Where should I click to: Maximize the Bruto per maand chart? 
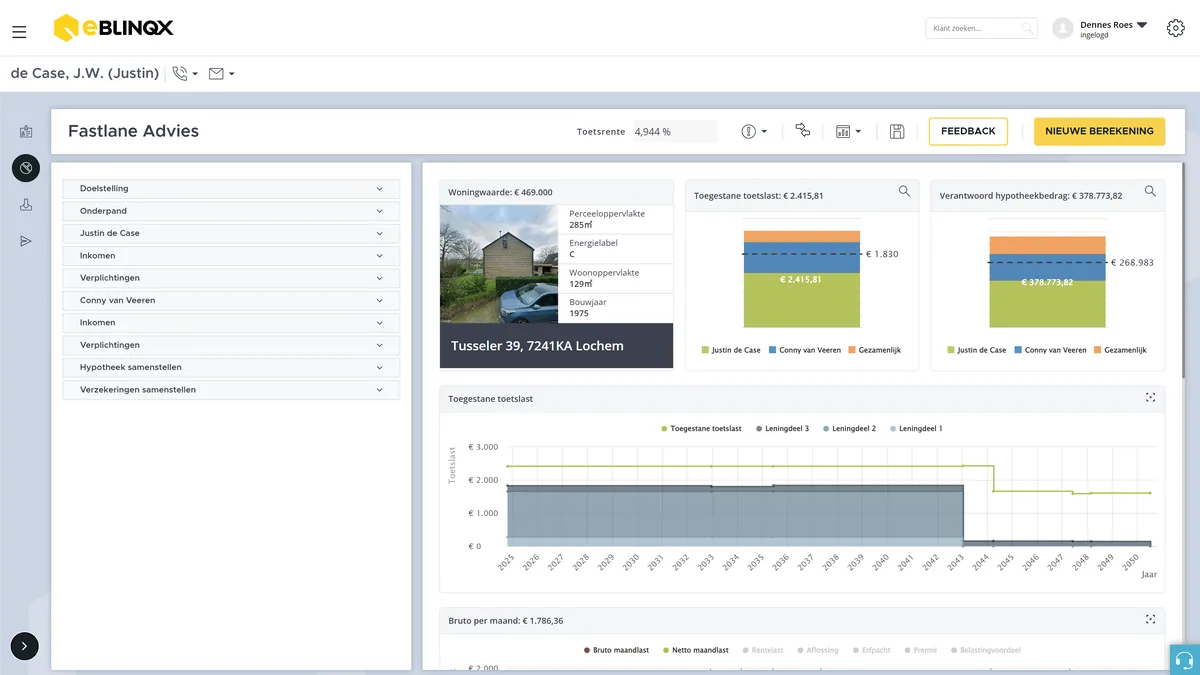1150,620
